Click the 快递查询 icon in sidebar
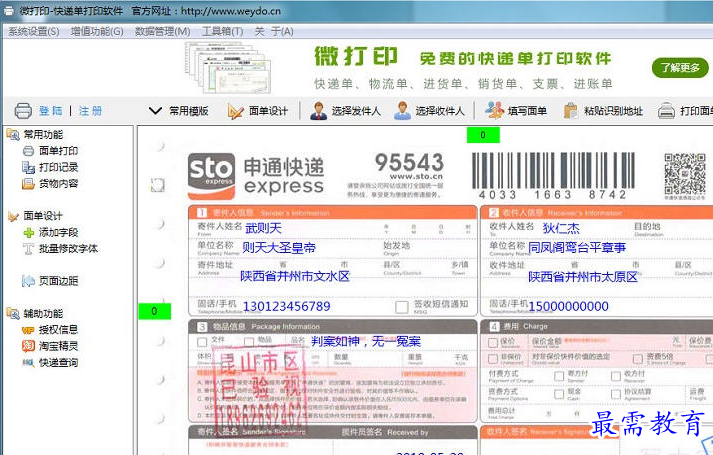Screen dimensions: 713x455 coord(28,363)
